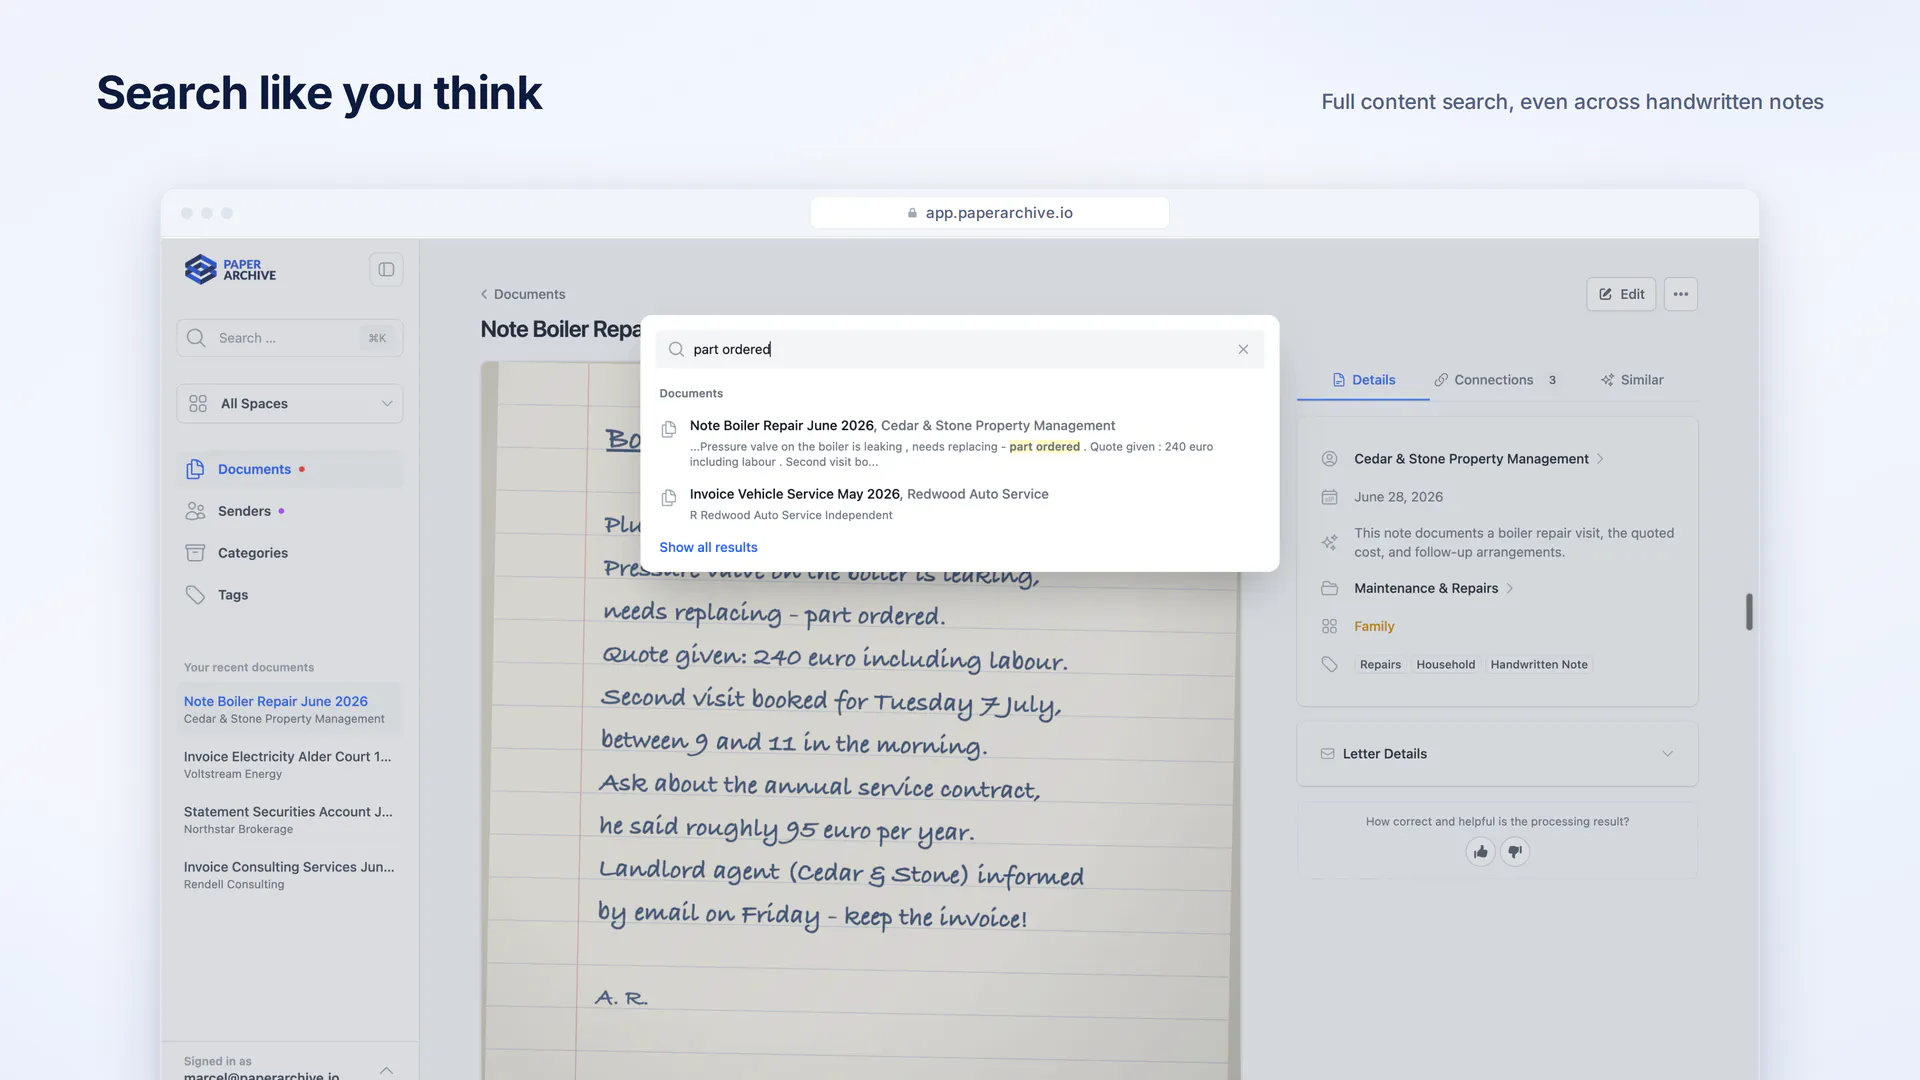Click the Repairs tag

[x=1380, y=664]
